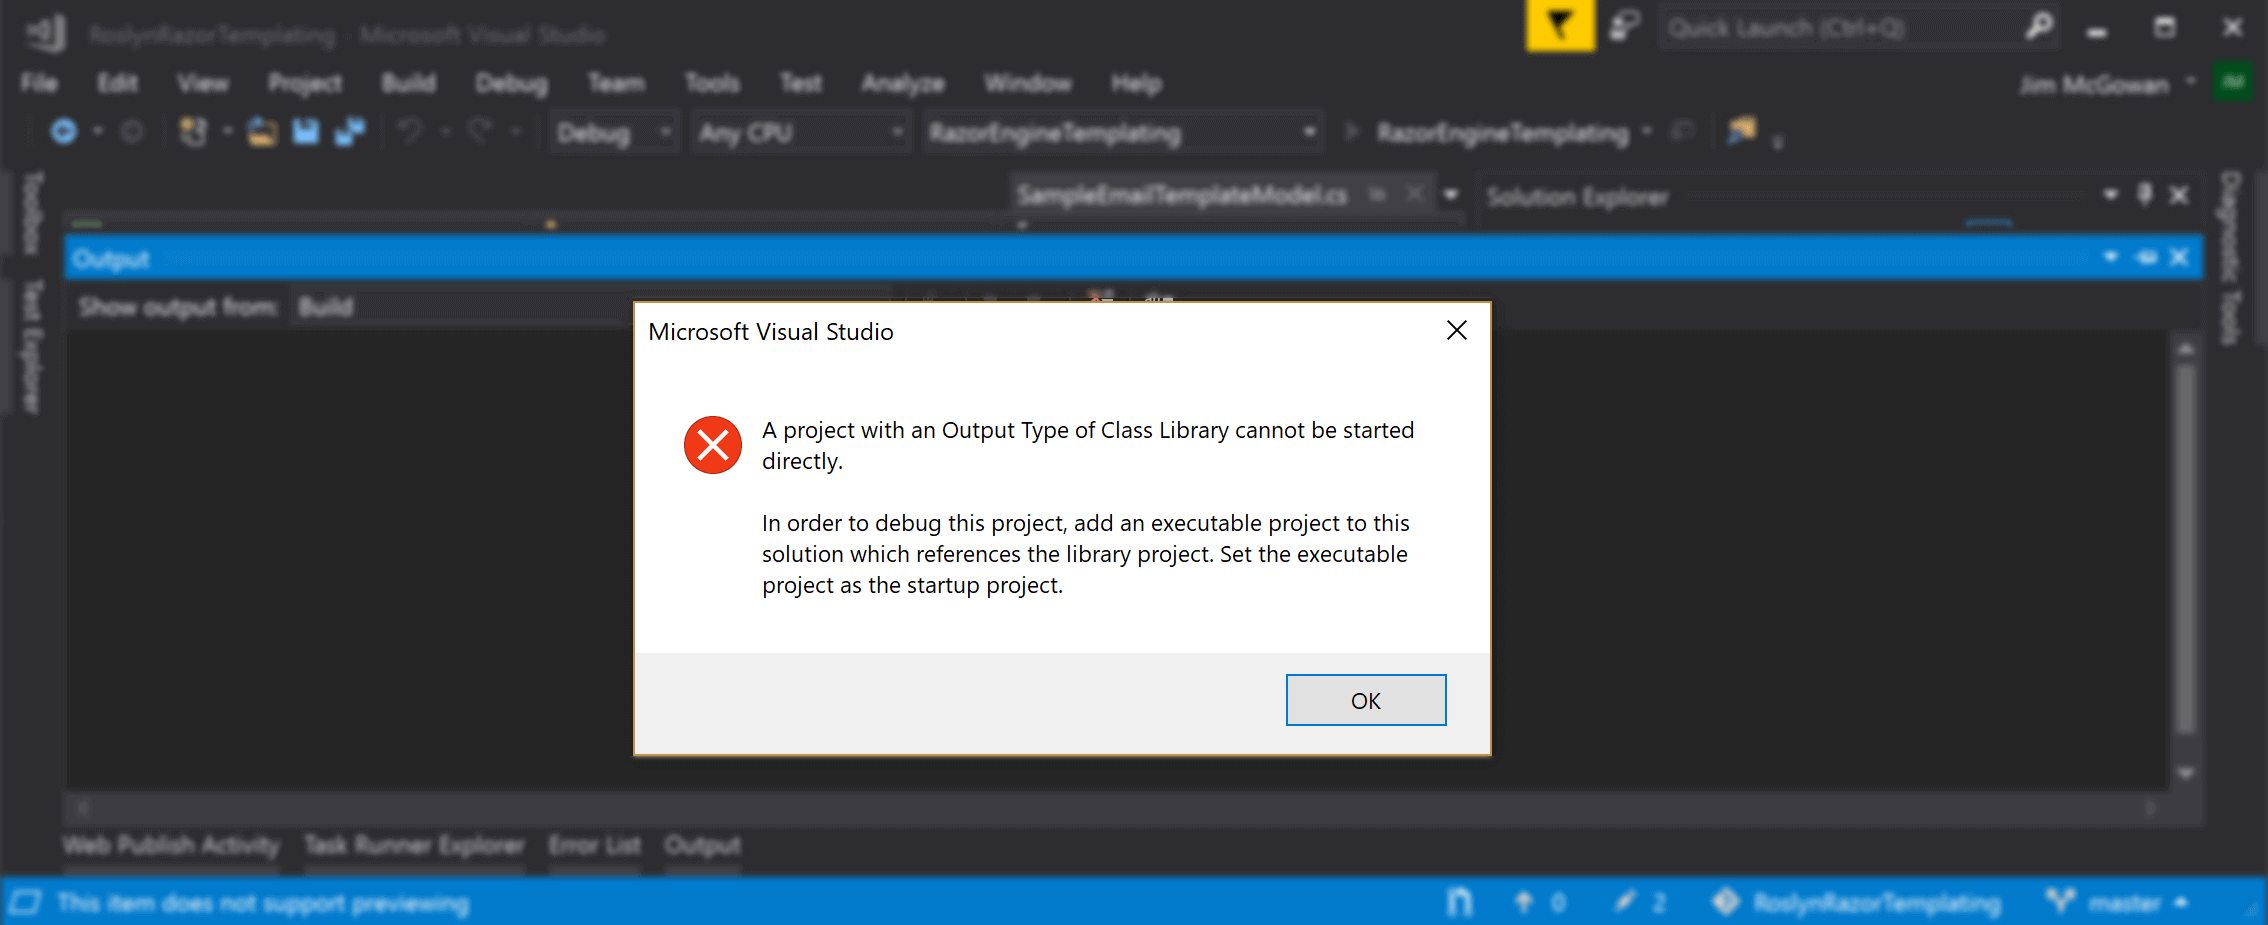Pin the SampleEmailTemplateModel.cs tab
The image size is (2268, 925).
[x=1378, y=194]
